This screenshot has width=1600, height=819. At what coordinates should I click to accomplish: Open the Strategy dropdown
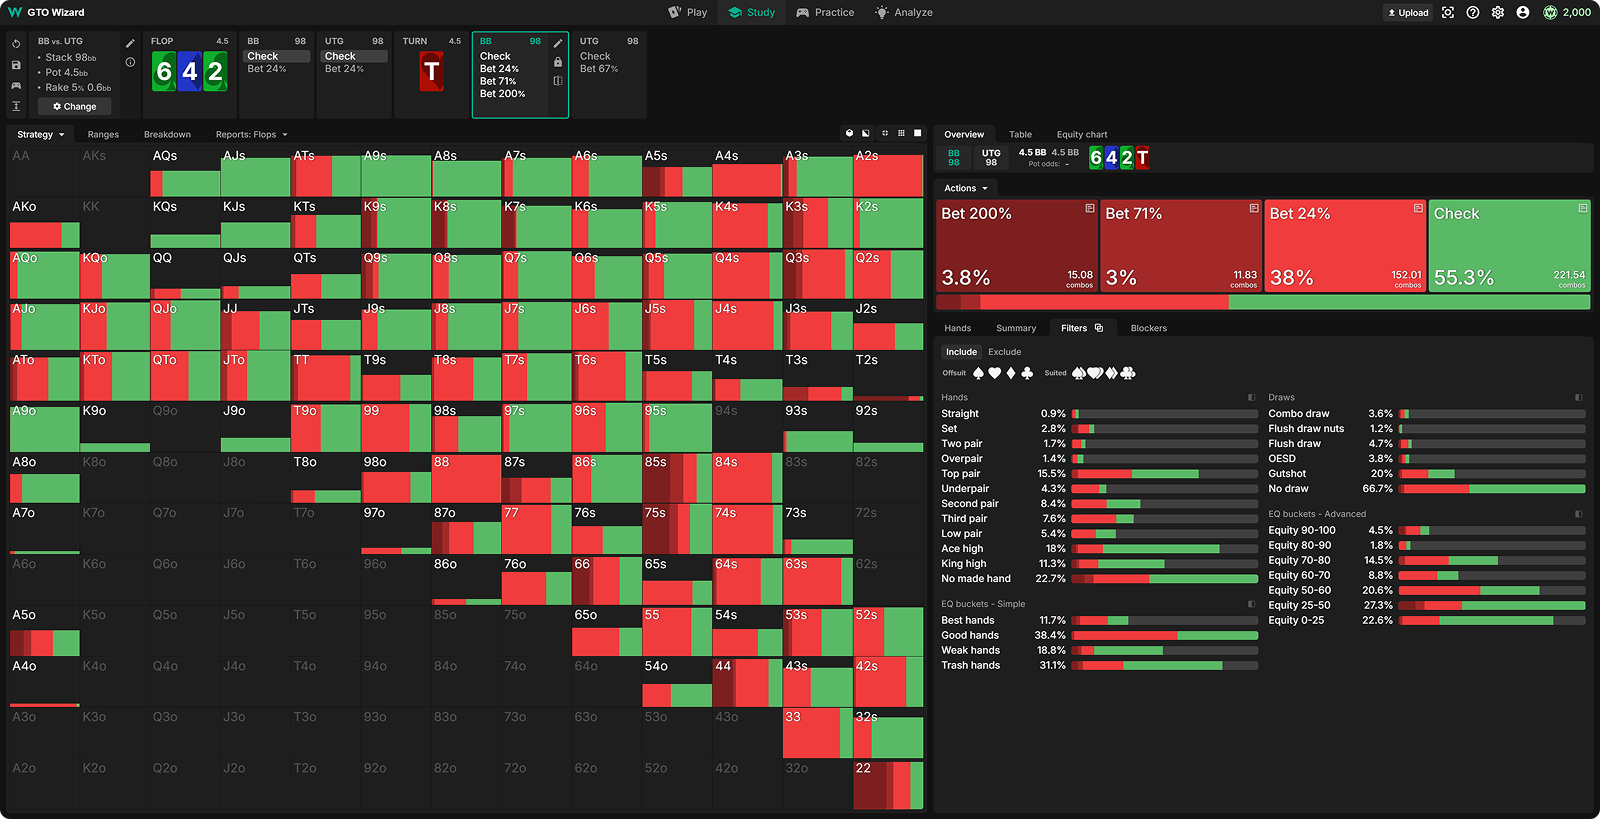(x=41, y=135)
